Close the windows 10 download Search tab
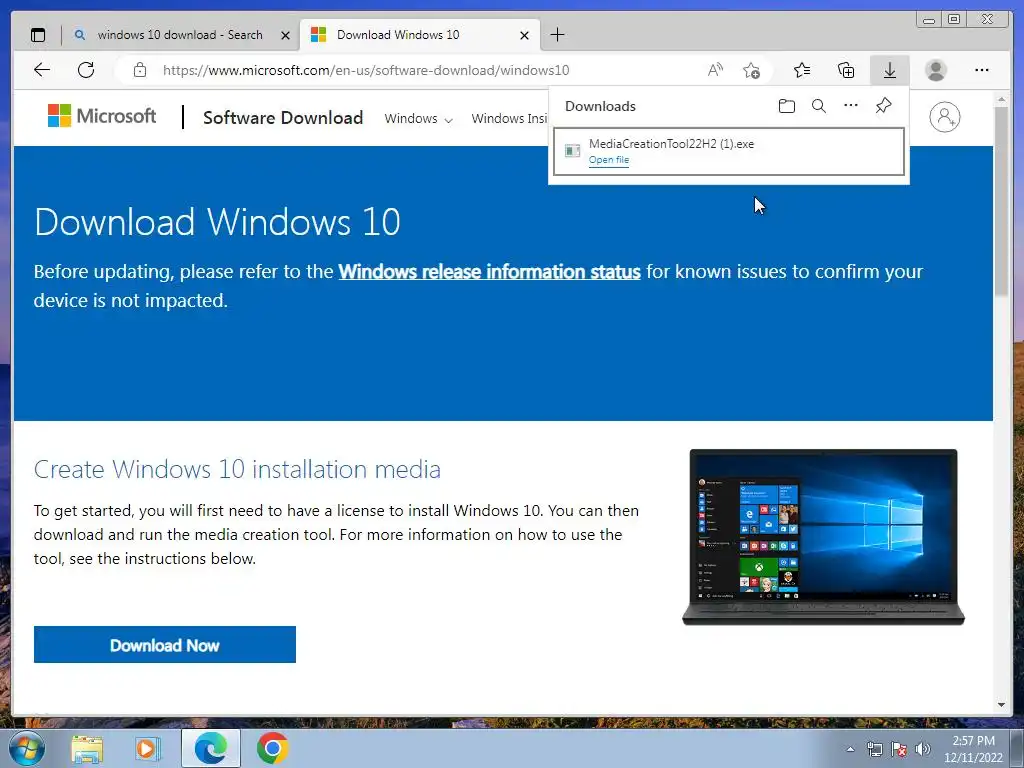1024x768 pixels. [x=285, y=35]
